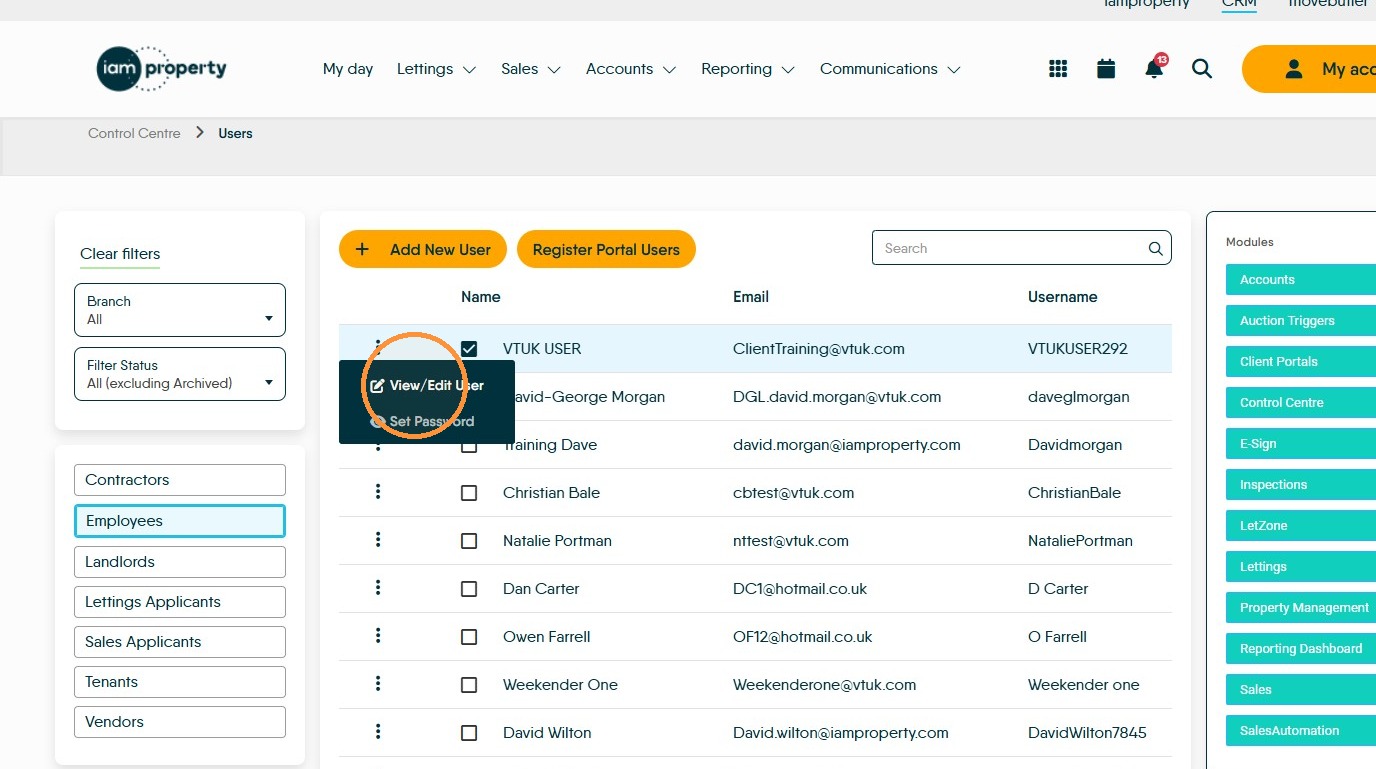Select the LetZone module
This screenshot has width=1376, height=769.
point(1301,526)
